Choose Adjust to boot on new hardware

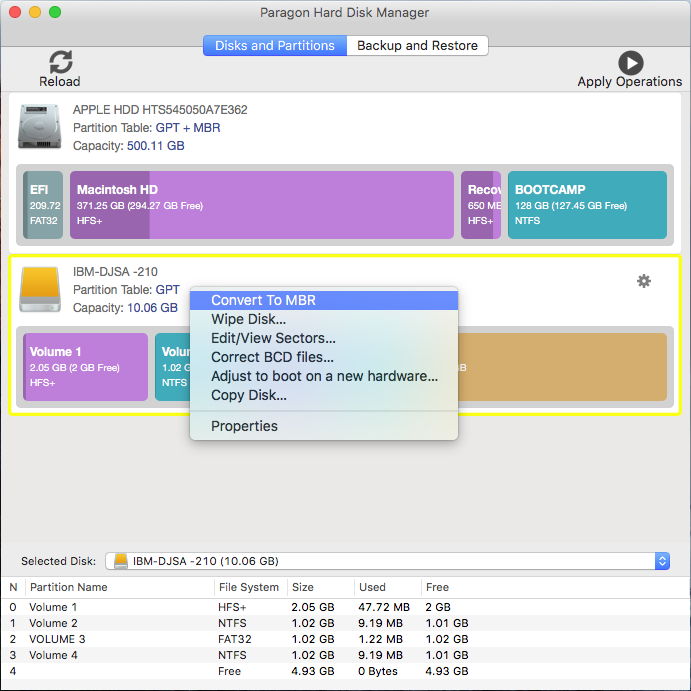click(324, 376)
